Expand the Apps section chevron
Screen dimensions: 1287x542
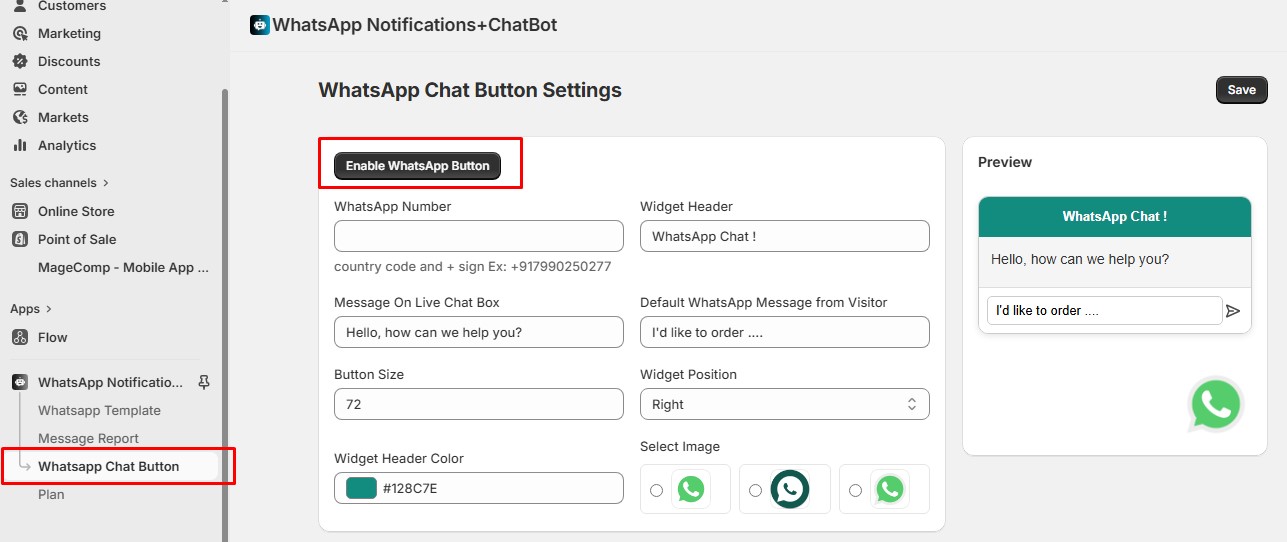point(48,309)
